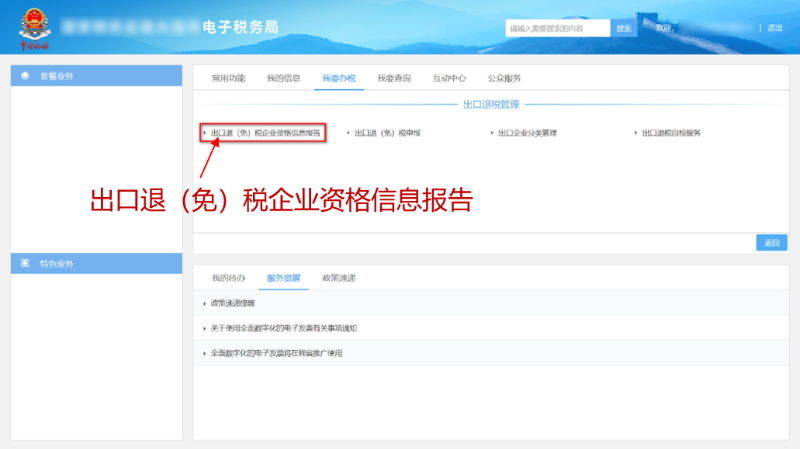800x449 pixels.
Task: Click arrow bullet before 出口退税自检服务
Action: [635, 132]
